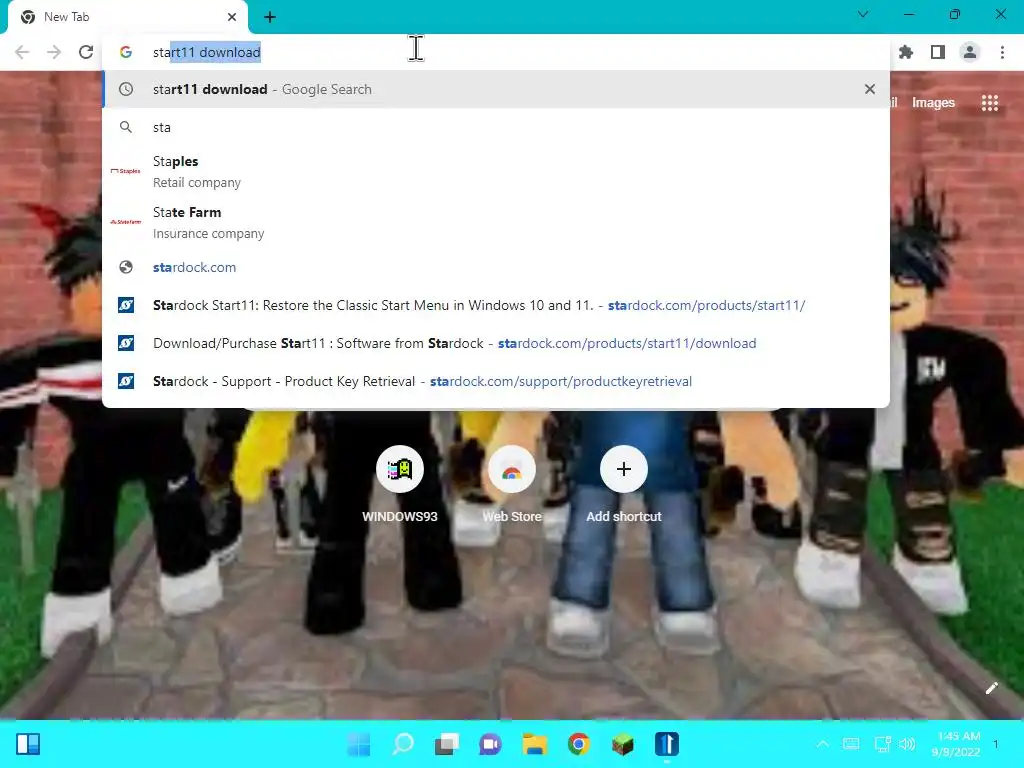The image size is (1024, 768).
Task: Go forward using the forward arrow
Action: coord(54,52)
